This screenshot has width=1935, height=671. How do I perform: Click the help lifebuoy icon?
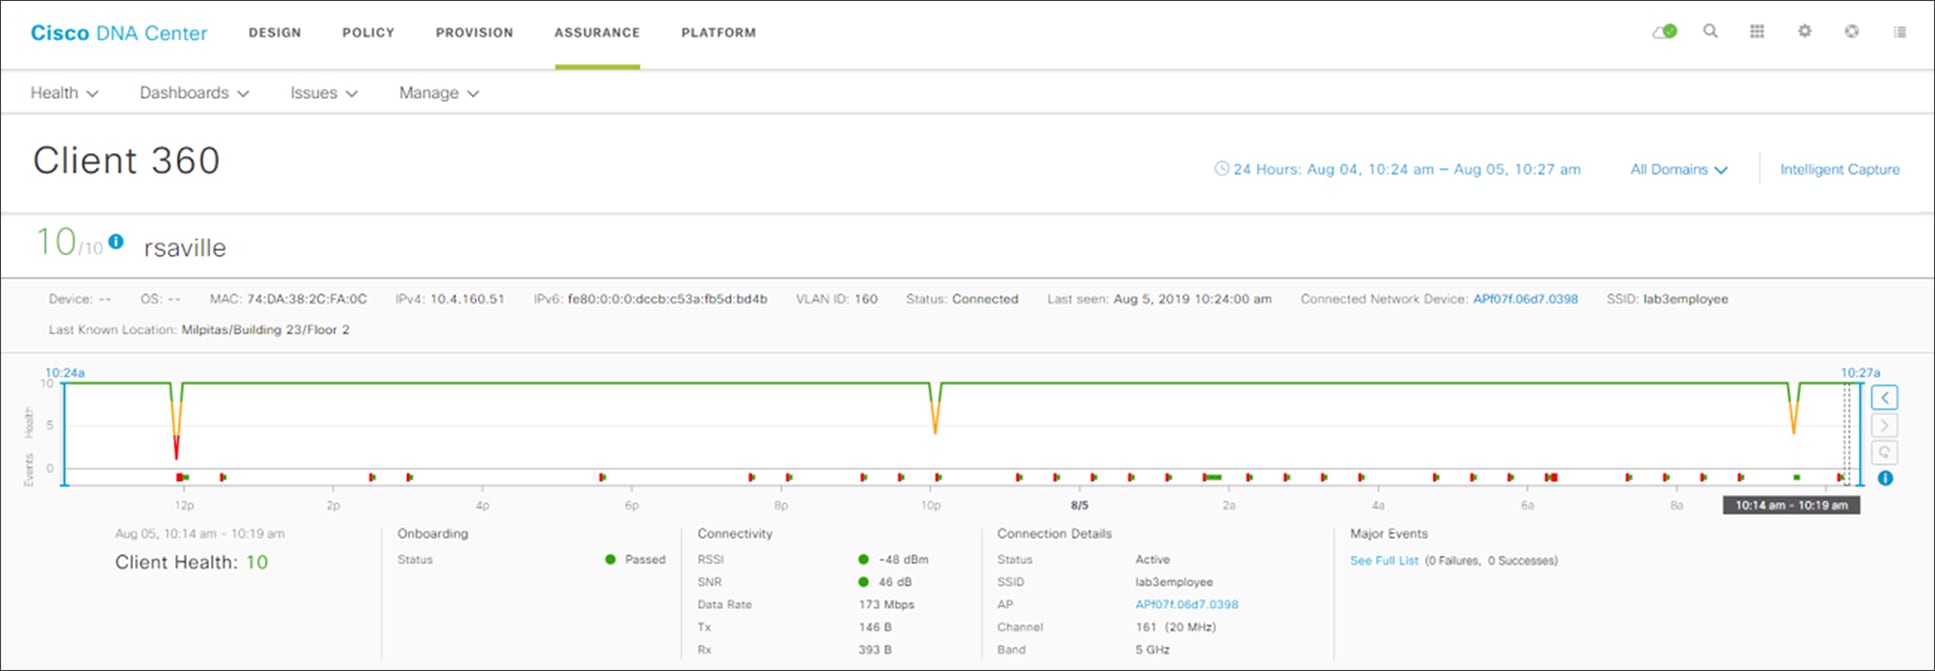point(1852,31)
